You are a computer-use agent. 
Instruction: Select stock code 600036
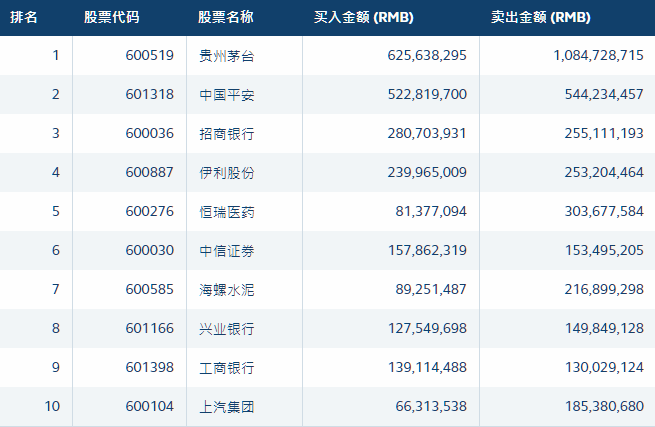pyautogui.click(x=150, y=133)
